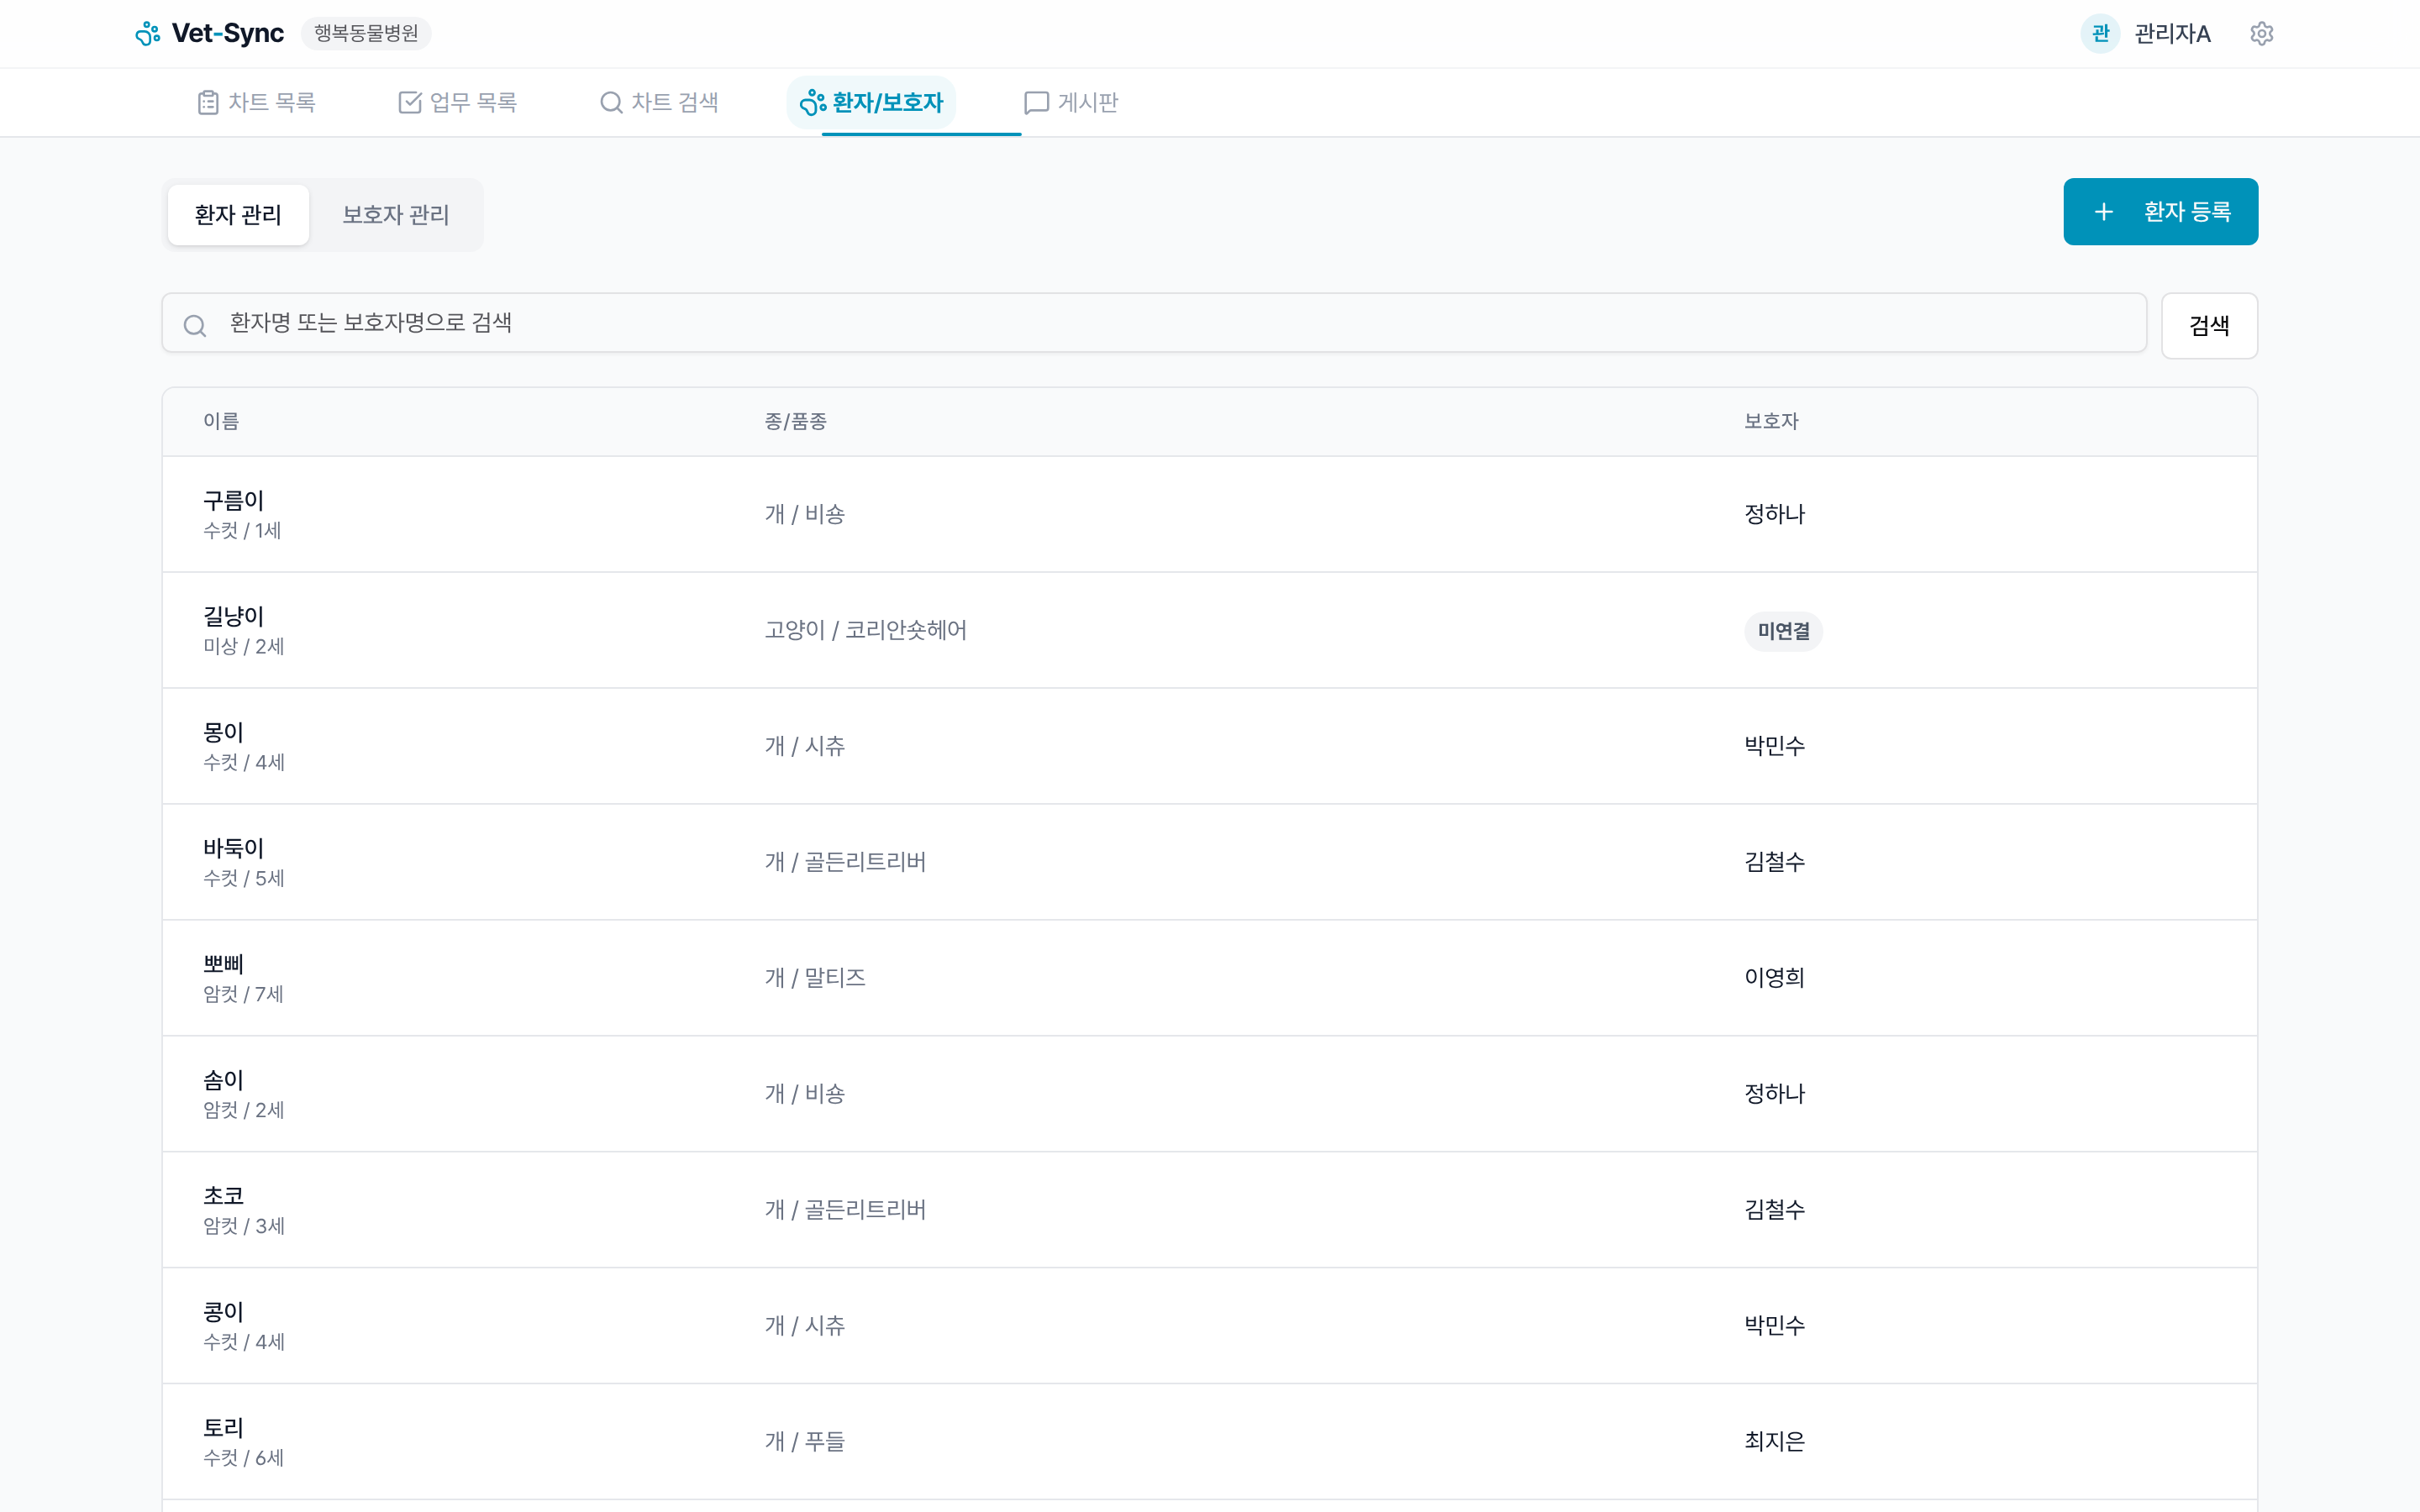
Task: Click the speech bubble icon for 게시판
Action: point(1036,102)
